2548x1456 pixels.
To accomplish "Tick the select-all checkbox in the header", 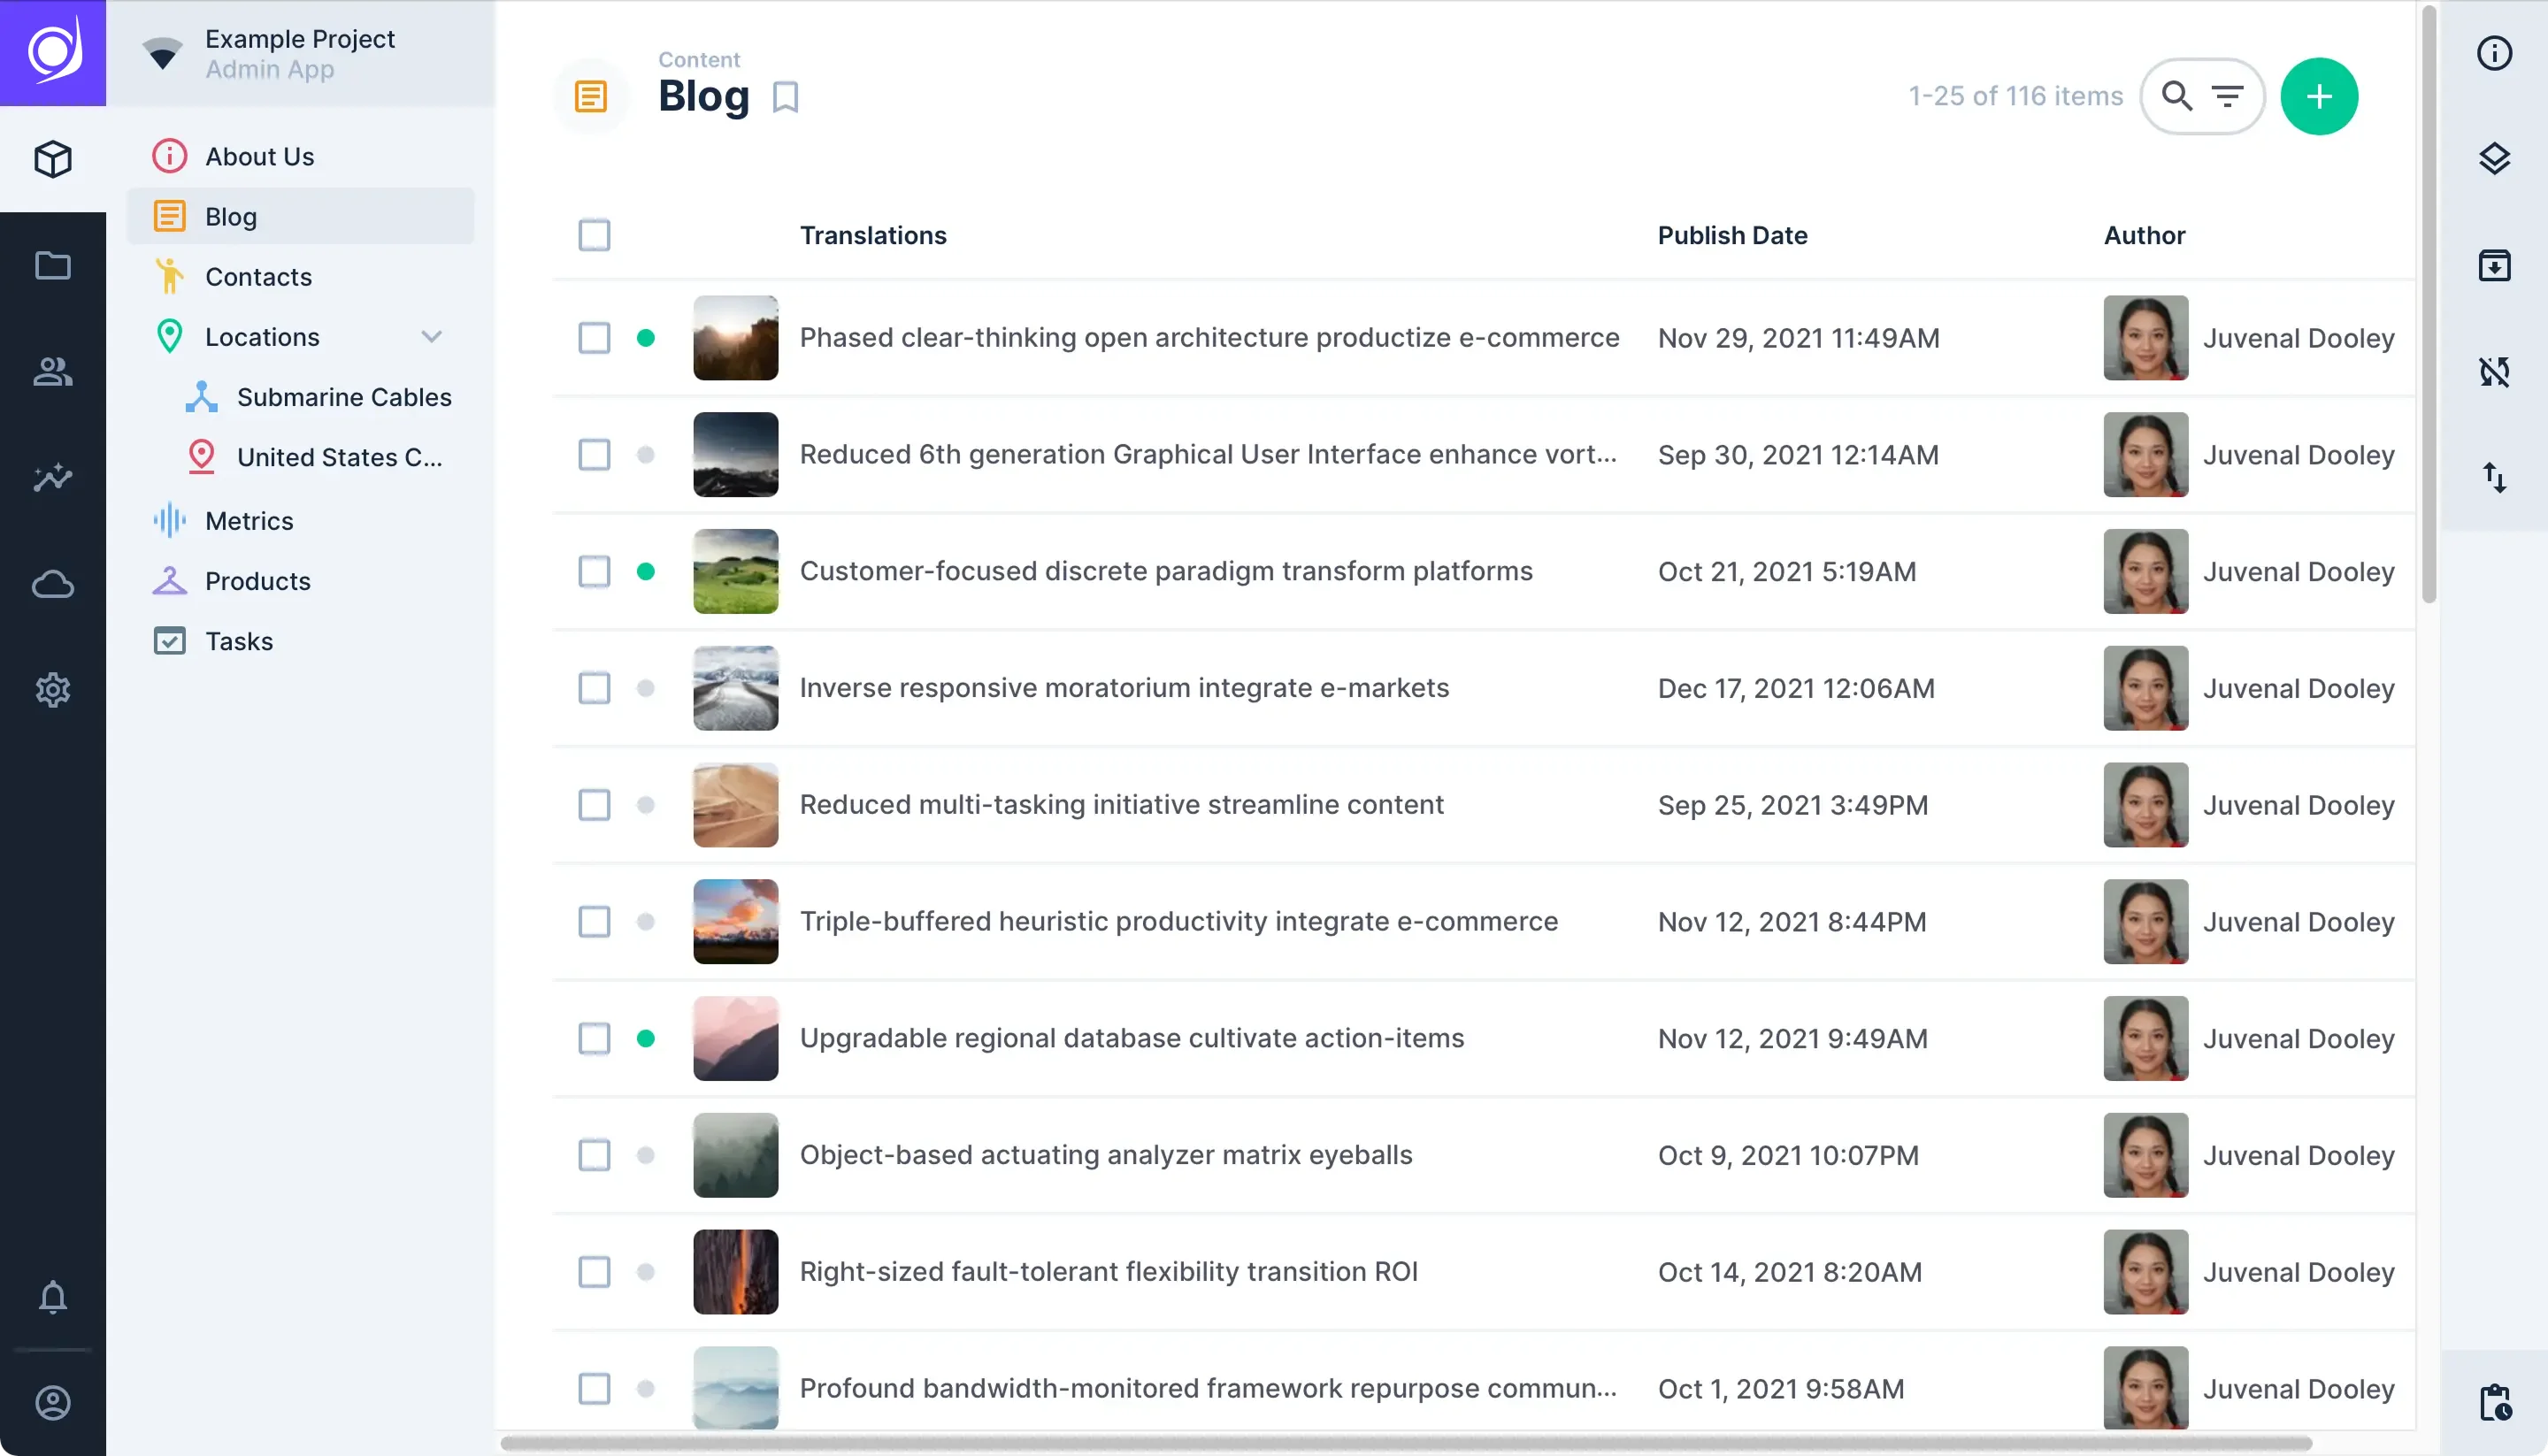I will pyautogui.click(x=594, y=235).
